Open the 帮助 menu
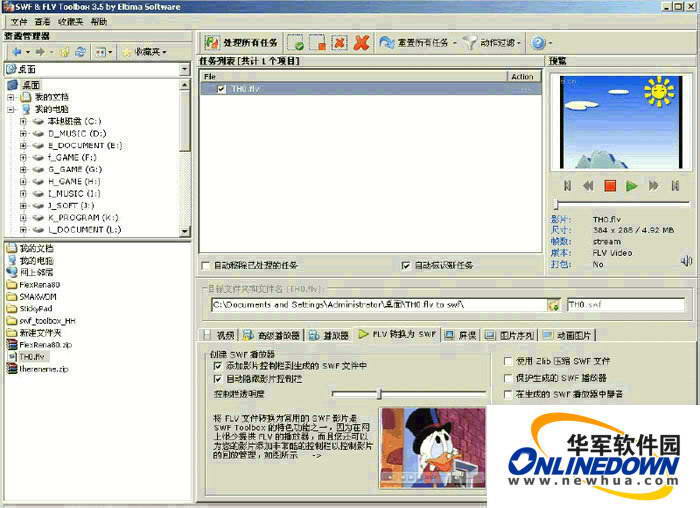Screen dimensions: 700x508 [x=99, y=22]
